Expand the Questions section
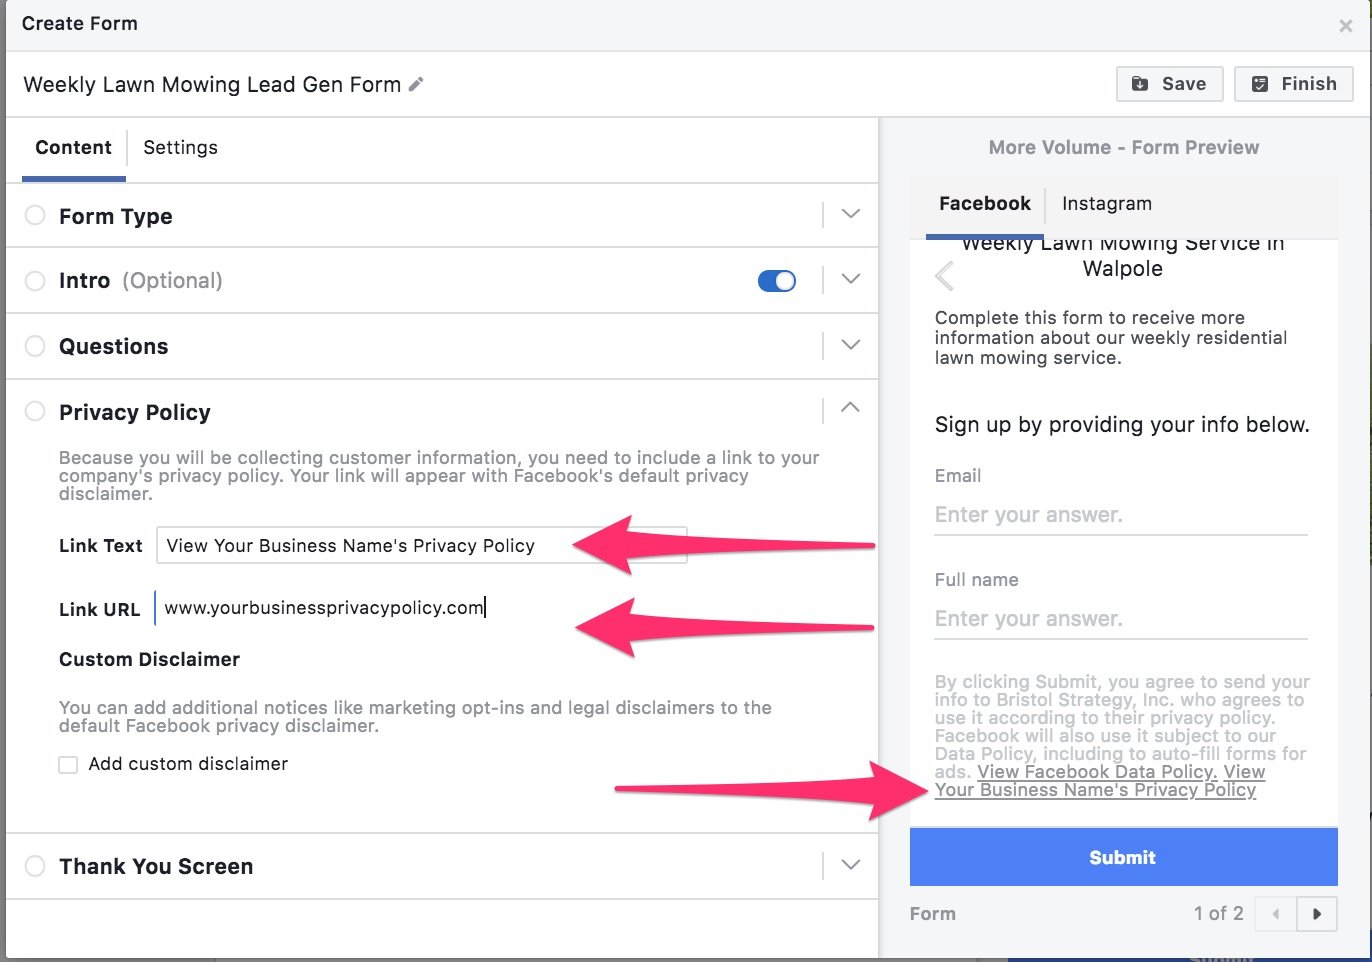Image resolution: width=1372 pixels, height=962 pixels. (x=850, y=345)
